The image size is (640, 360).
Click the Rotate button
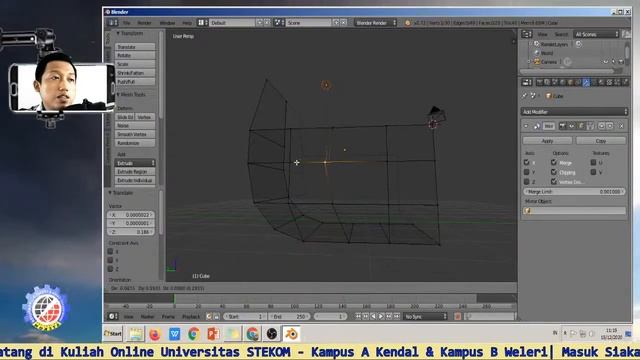pyautogui.click(x=135, y=56)
